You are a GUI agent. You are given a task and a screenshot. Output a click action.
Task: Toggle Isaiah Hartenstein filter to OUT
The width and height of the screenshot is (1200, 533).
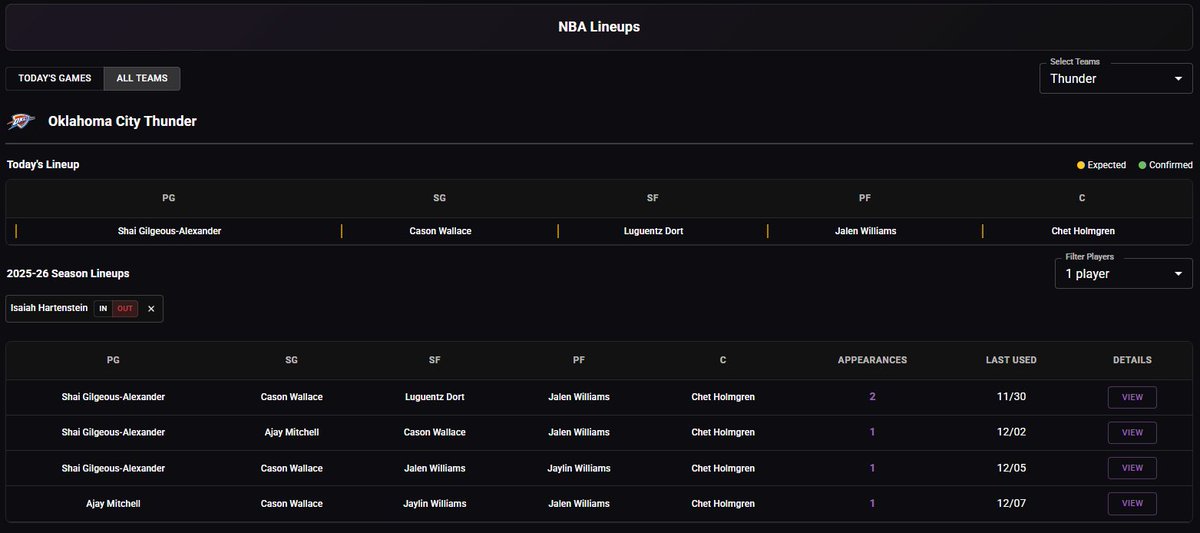coord(125,309)
